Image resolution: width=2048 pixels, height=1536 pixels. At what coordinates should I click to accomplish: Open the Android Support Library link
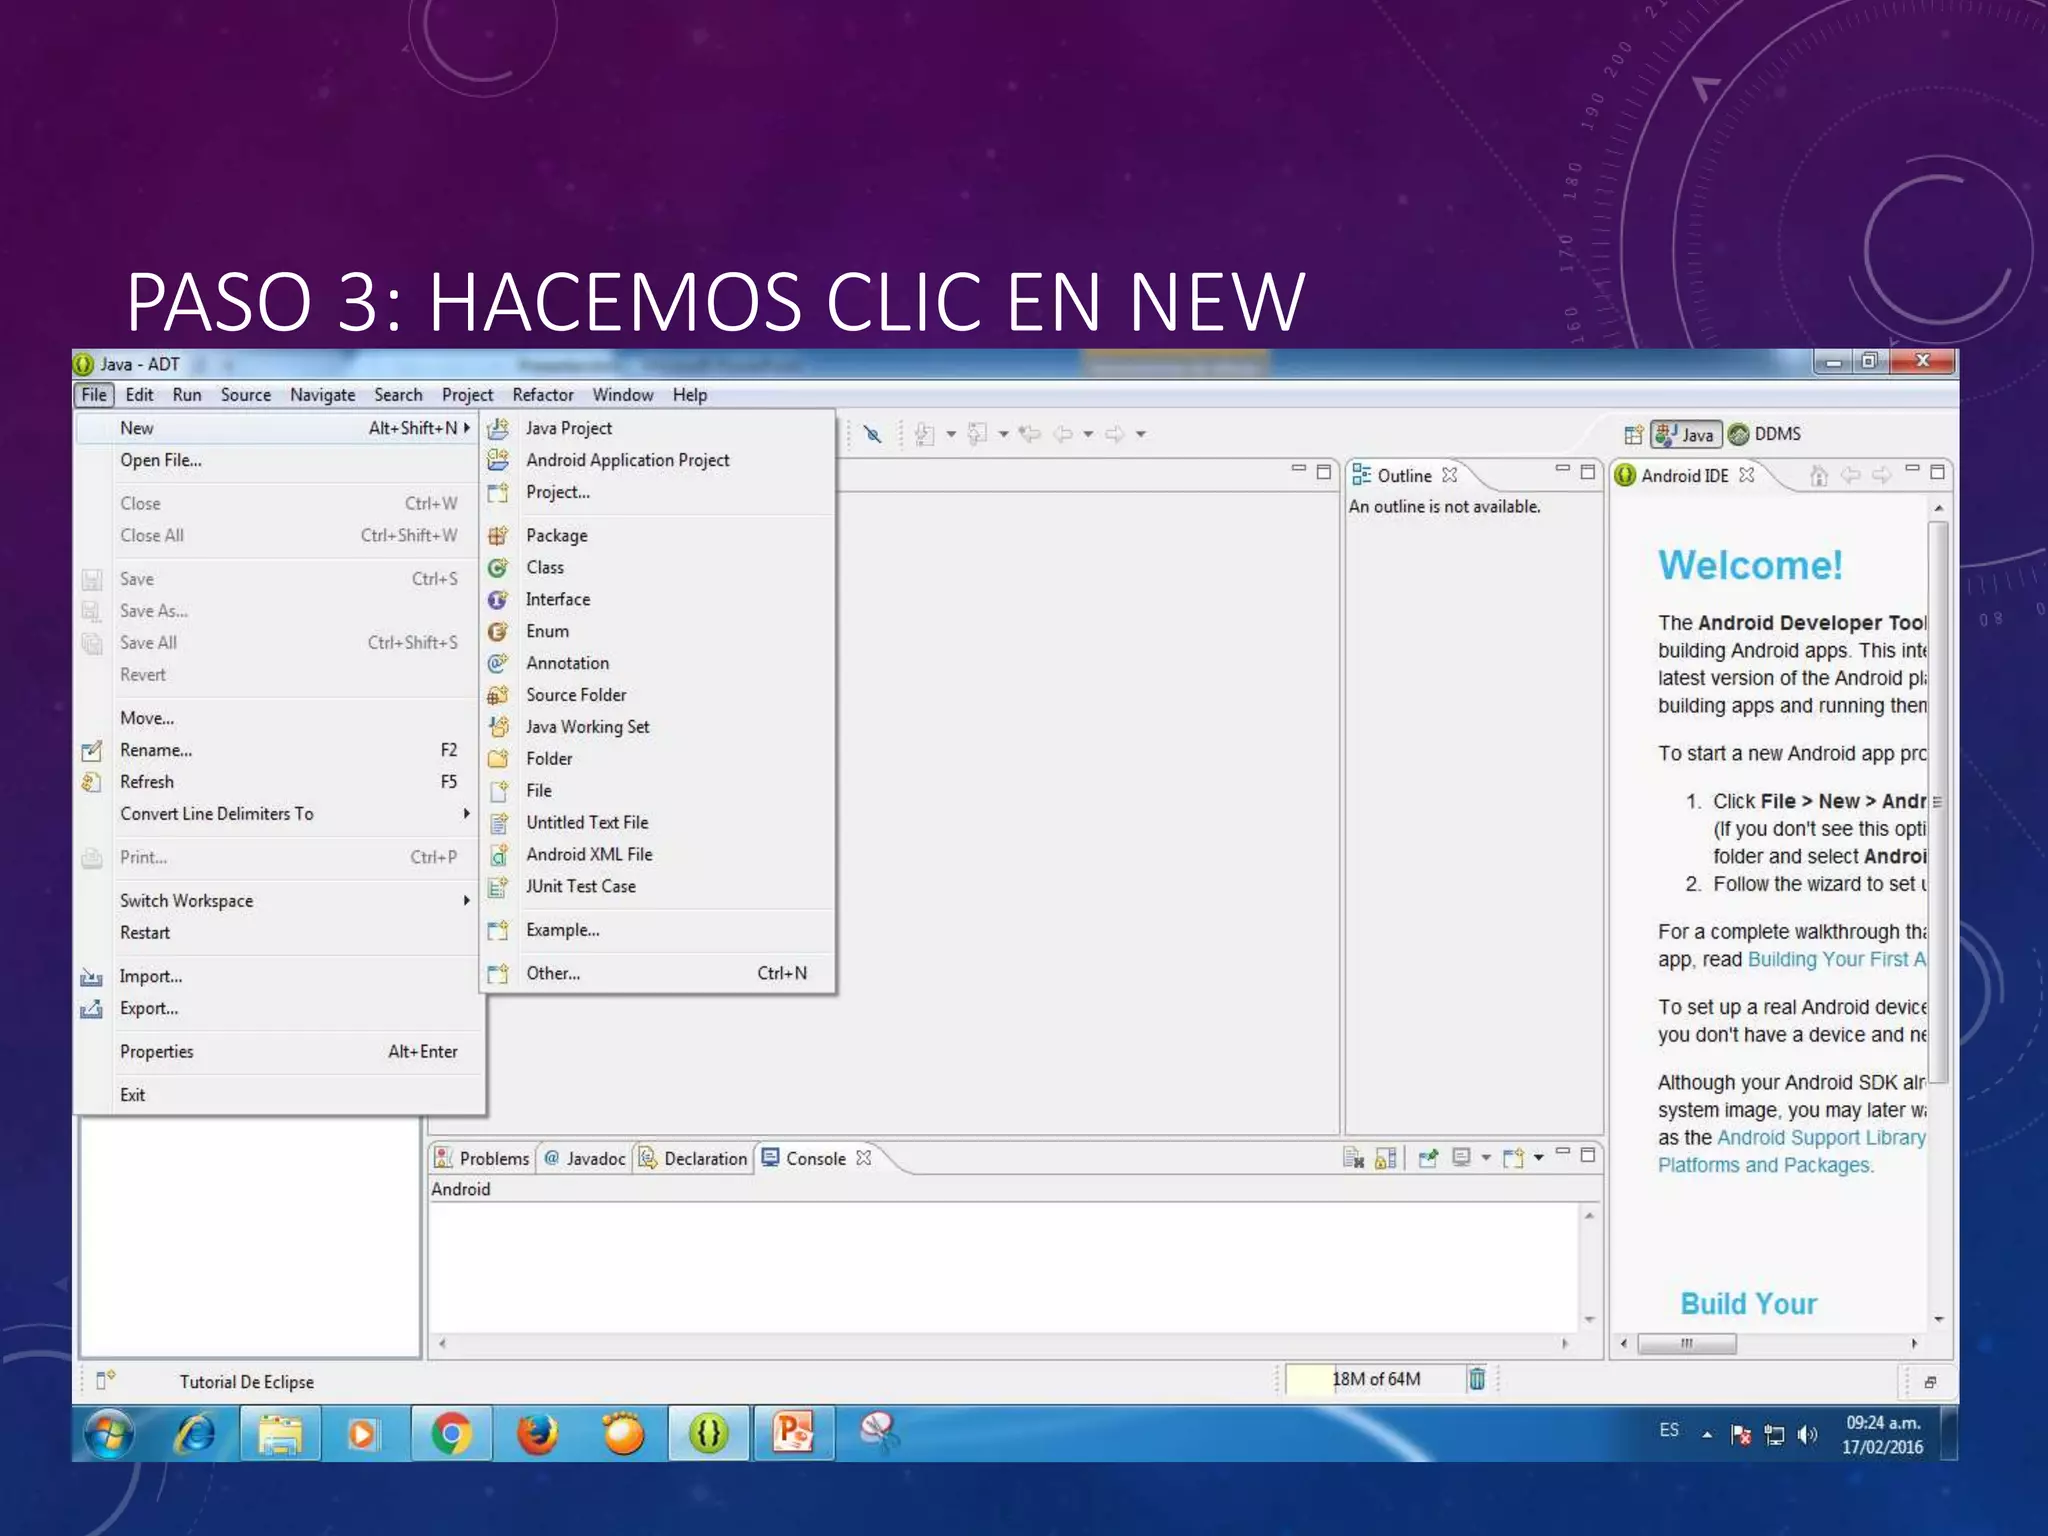click(x=1821, y=1138)
